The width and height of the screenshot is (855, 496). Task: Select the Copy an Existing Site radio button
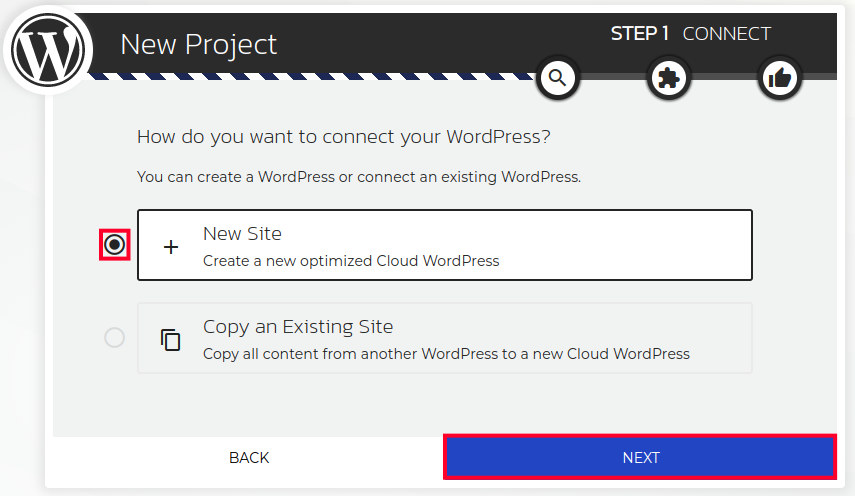(x=115, y=338)
